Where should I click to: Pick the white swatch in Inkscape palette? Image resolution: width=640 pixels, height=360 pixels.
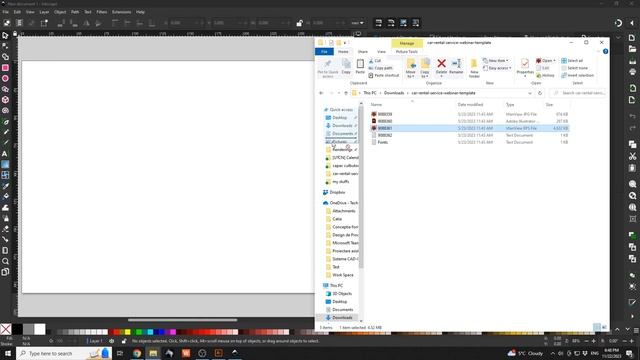pos(40,329)
